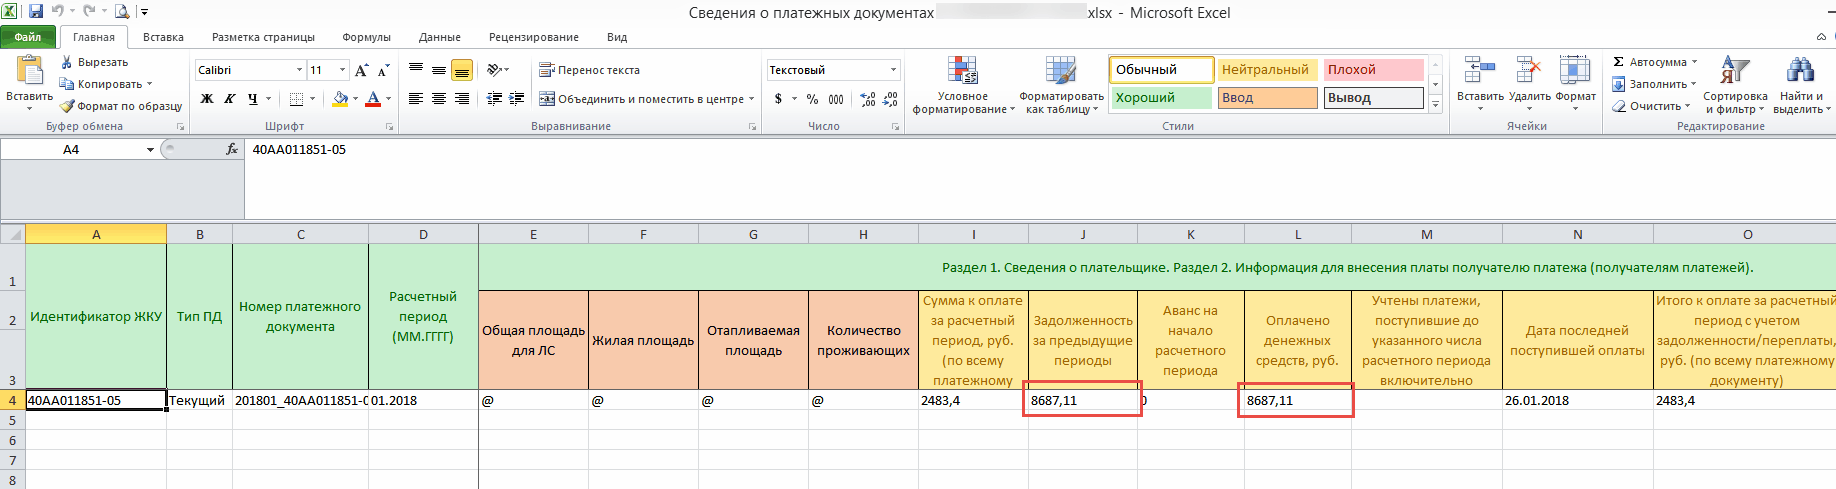1836x489 pixels.
Task: Select cell with date 26.01.2018
Action: click(1576, 400)
